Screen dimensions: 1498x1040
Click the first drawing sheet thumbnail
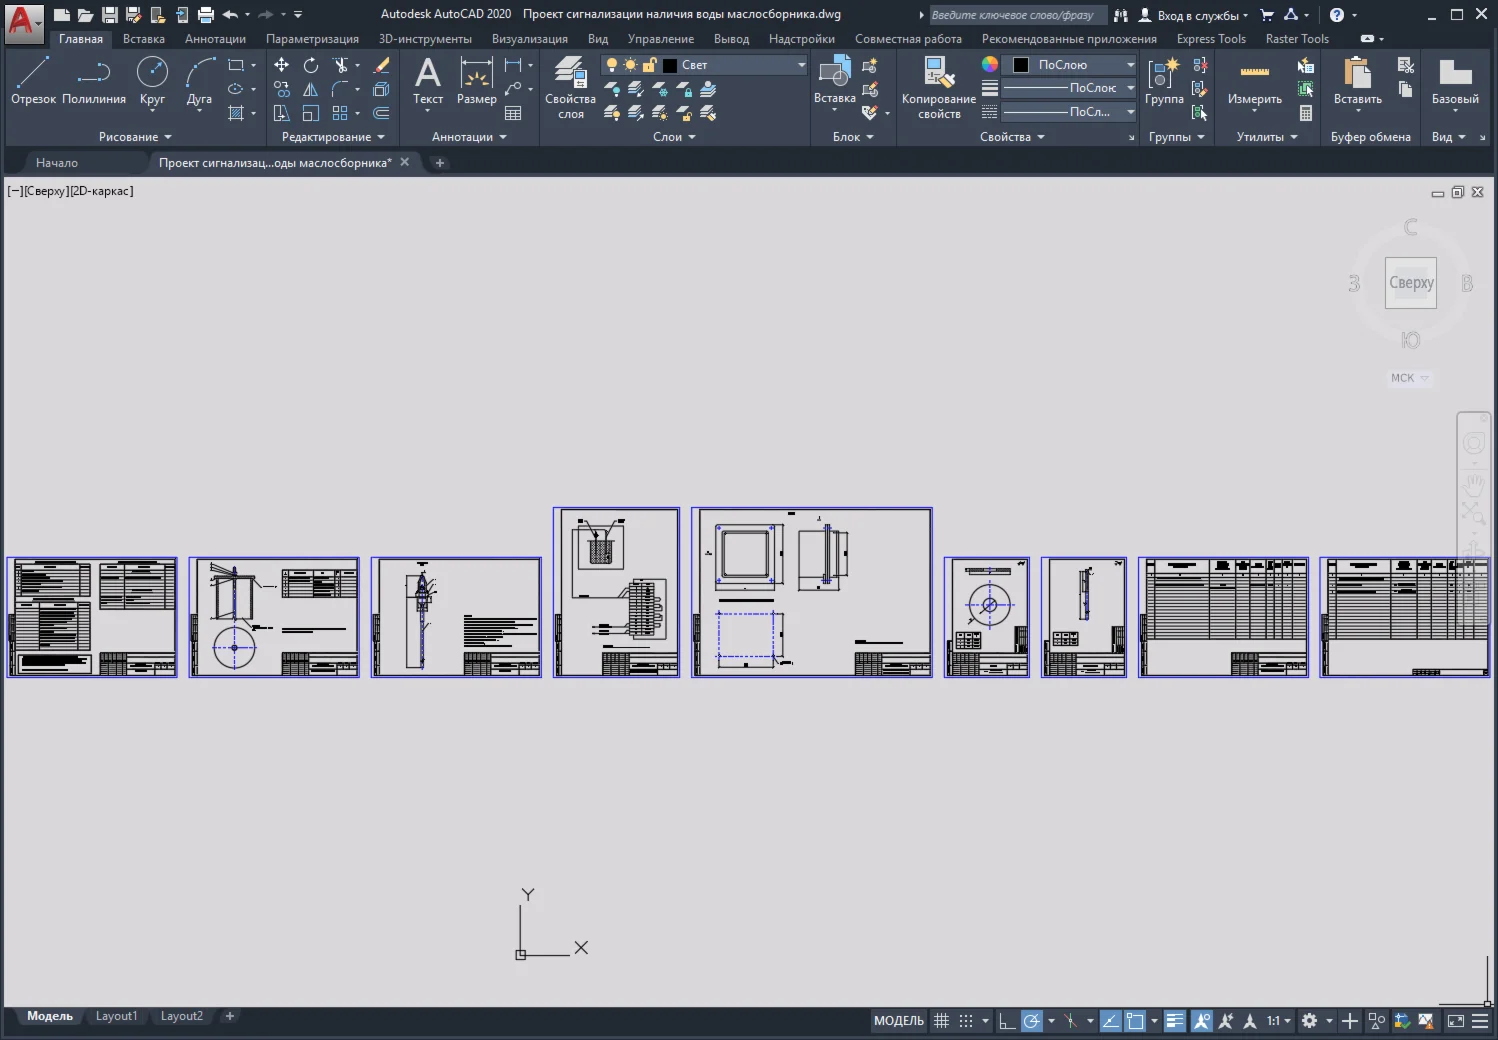click(92, 617)
